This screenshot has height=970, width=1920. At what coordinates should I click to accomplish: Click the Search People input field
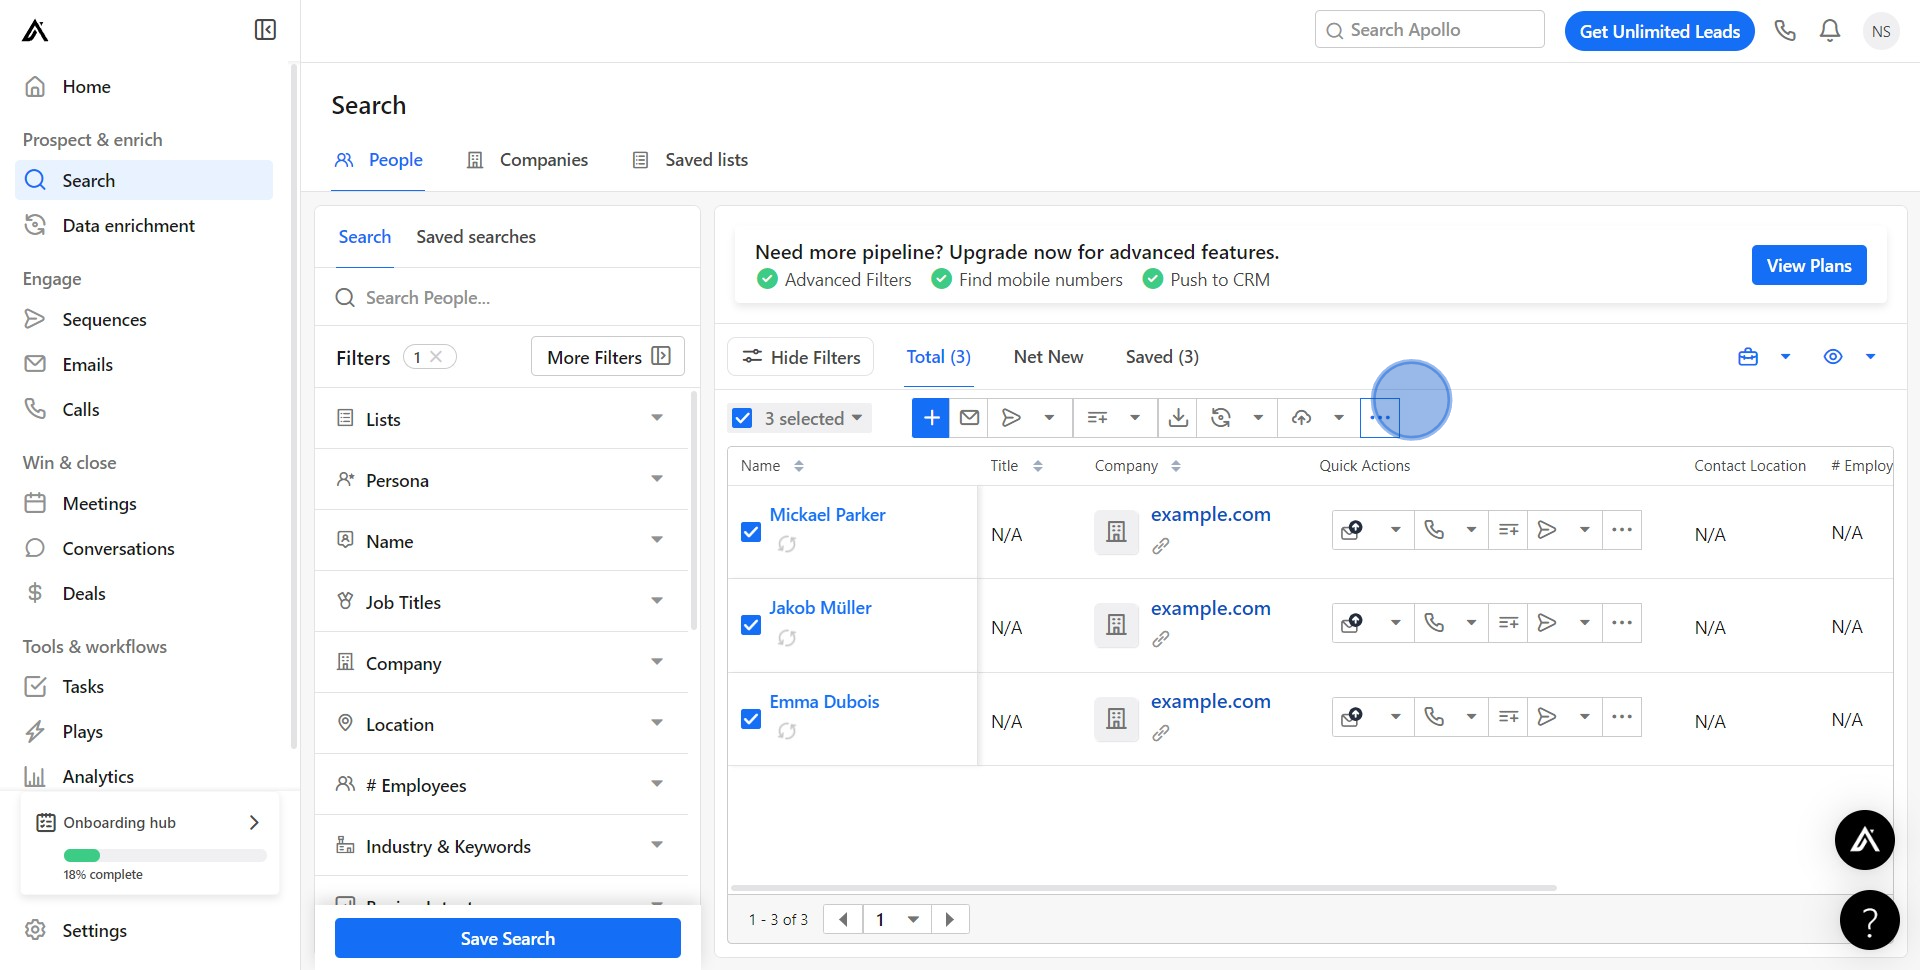[508, 298]
